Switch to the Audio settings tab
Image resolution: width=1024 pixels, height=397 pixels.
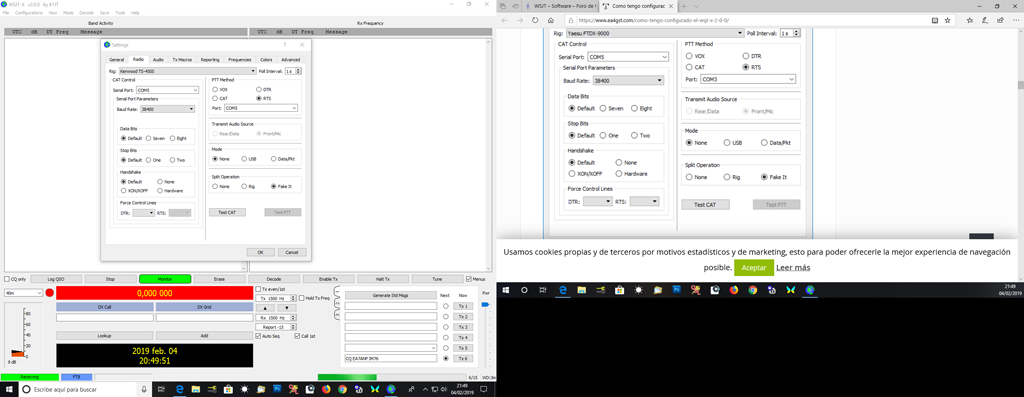point(158,59)
